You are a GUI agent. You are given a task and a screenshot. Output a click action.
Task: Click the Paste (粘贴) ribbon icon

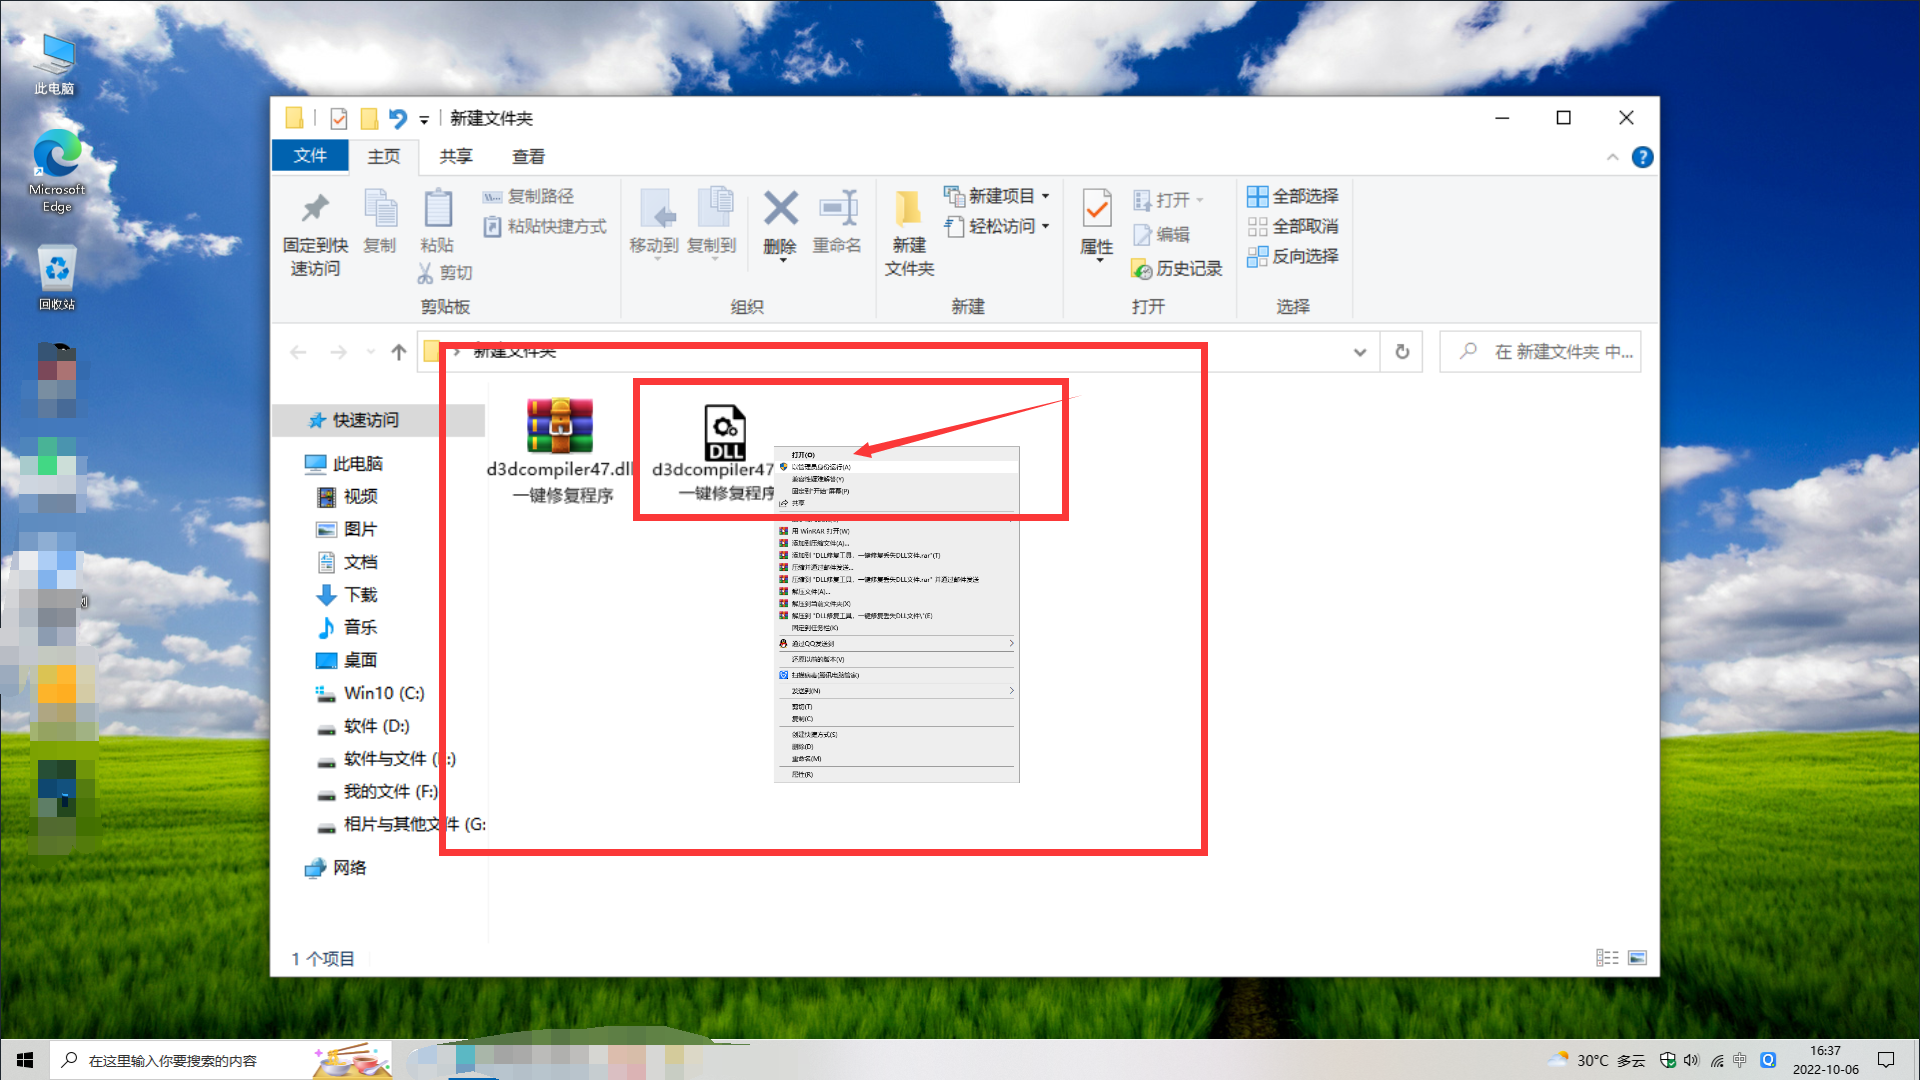point(437,210)
